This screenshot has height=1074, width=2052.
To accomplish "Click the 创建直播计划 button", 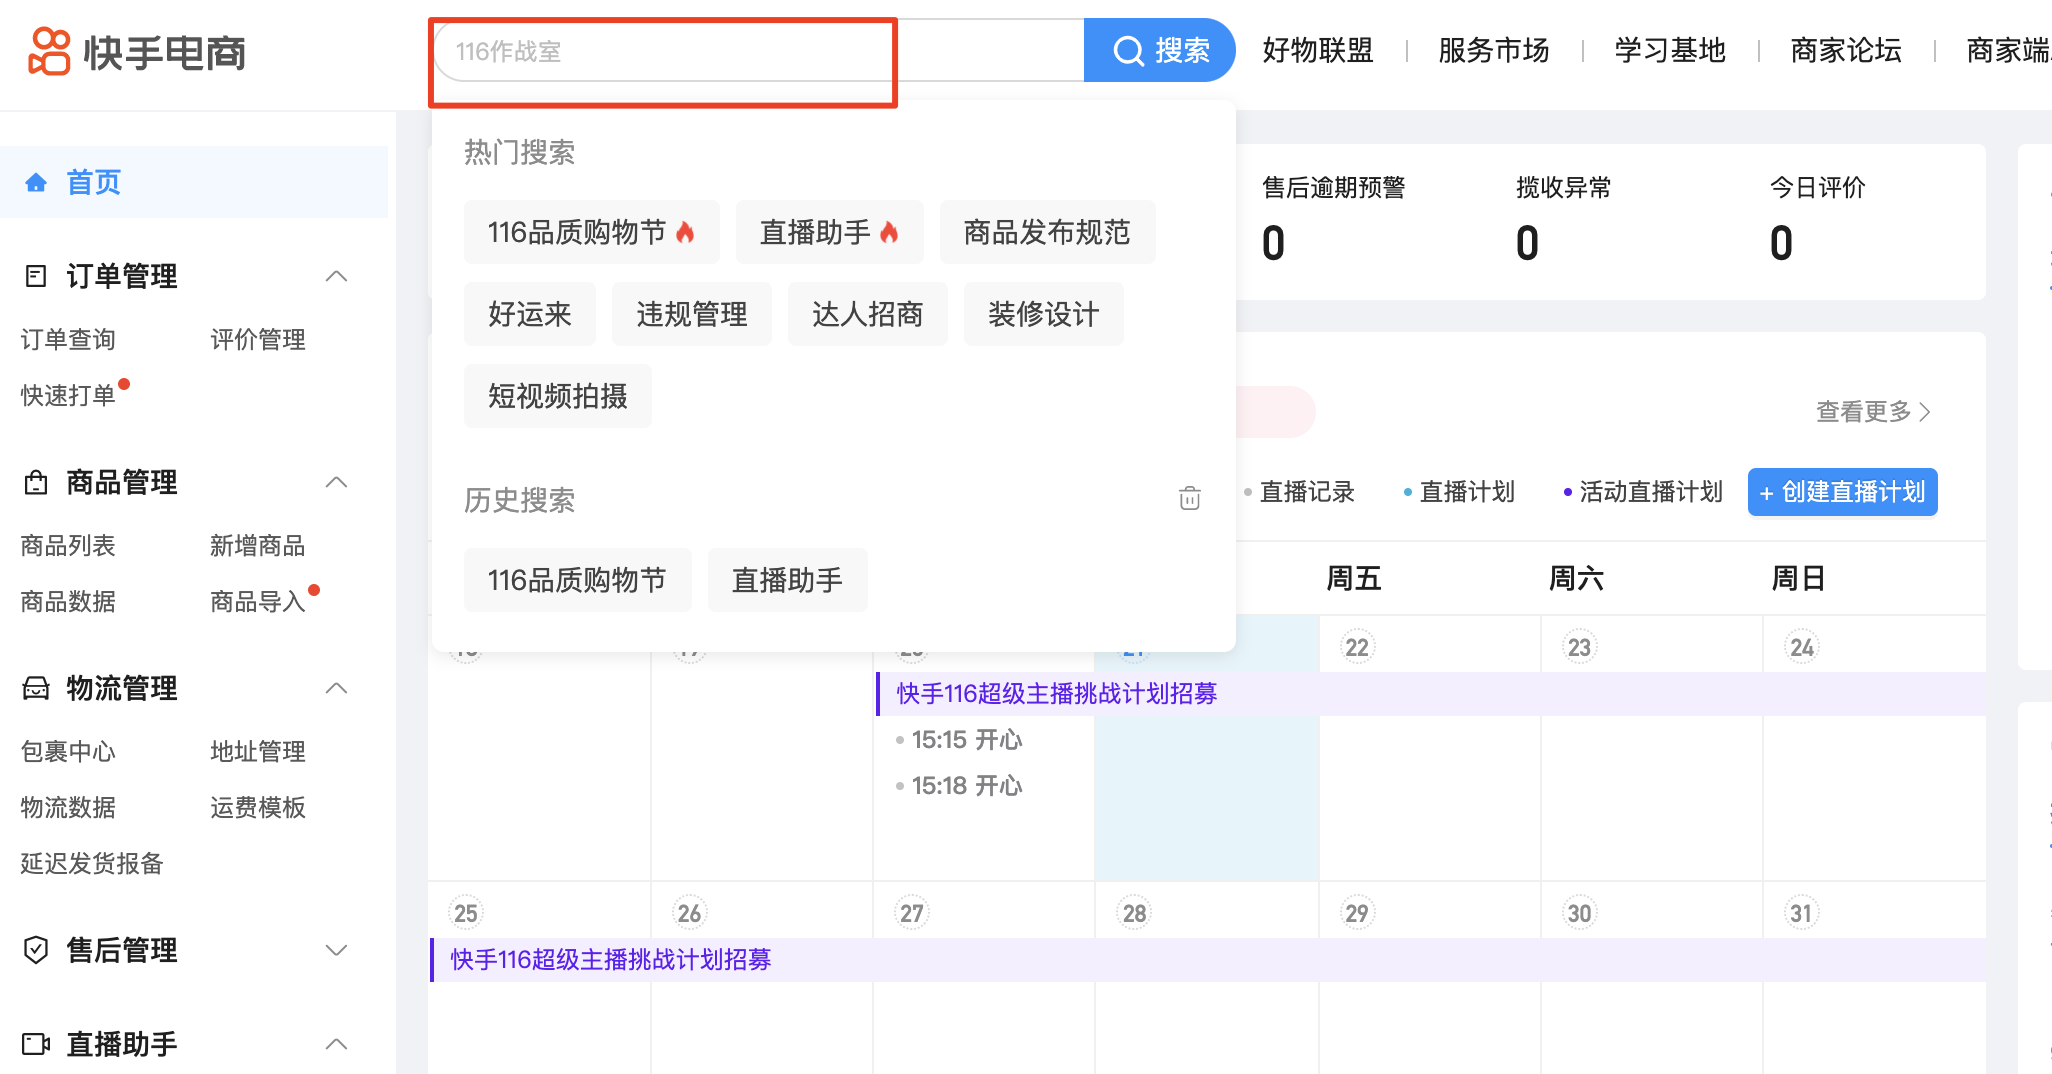I will click(1842, 492).
